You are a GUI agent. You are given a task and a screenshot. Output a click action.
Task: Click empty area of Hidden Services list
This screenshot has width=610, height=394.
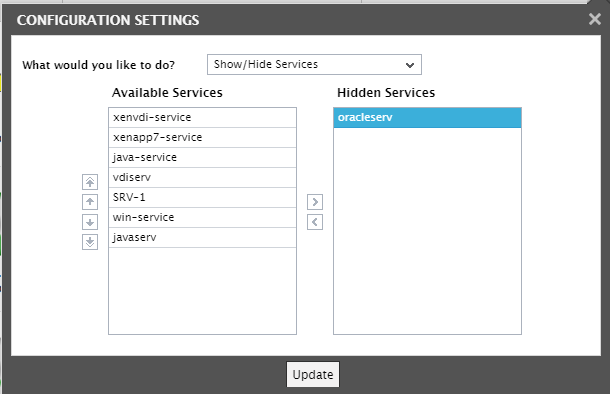click(427, 231)
